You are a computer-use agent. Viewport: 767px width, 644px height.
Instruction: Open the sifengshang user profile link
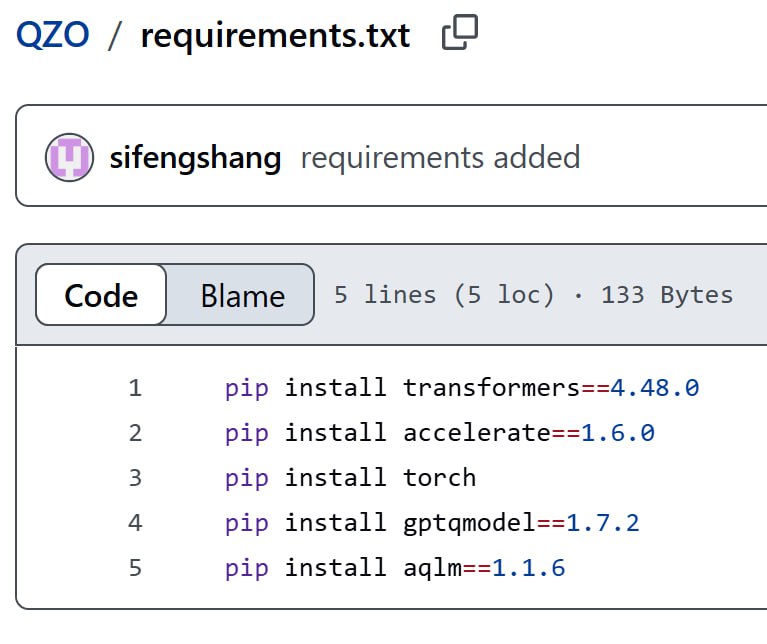tap(194, 158)
